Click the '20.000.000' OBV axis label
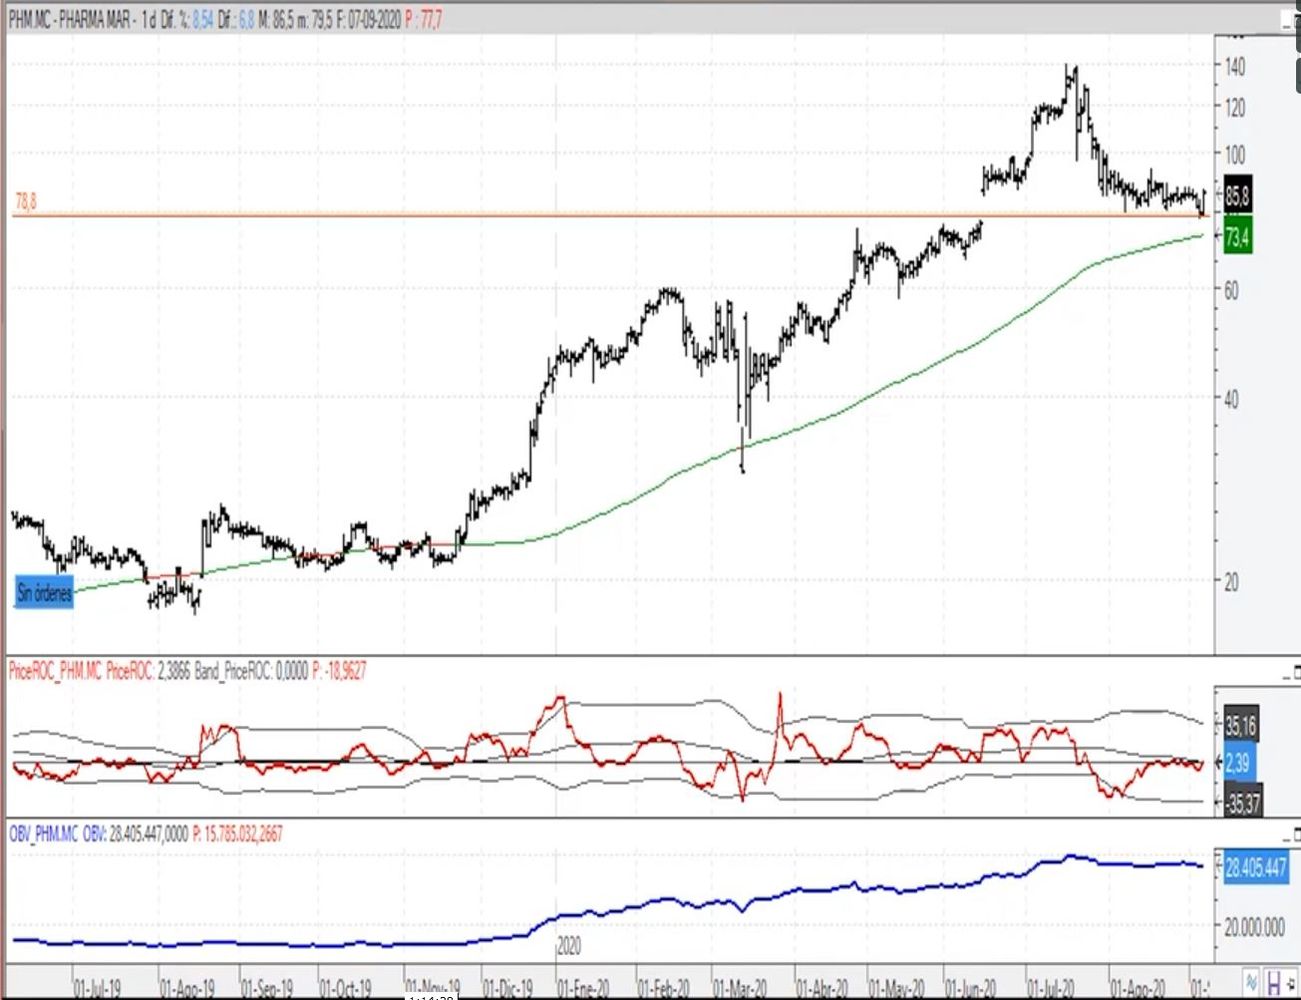This screenshot has width=1301, height=1000. 1255,928
